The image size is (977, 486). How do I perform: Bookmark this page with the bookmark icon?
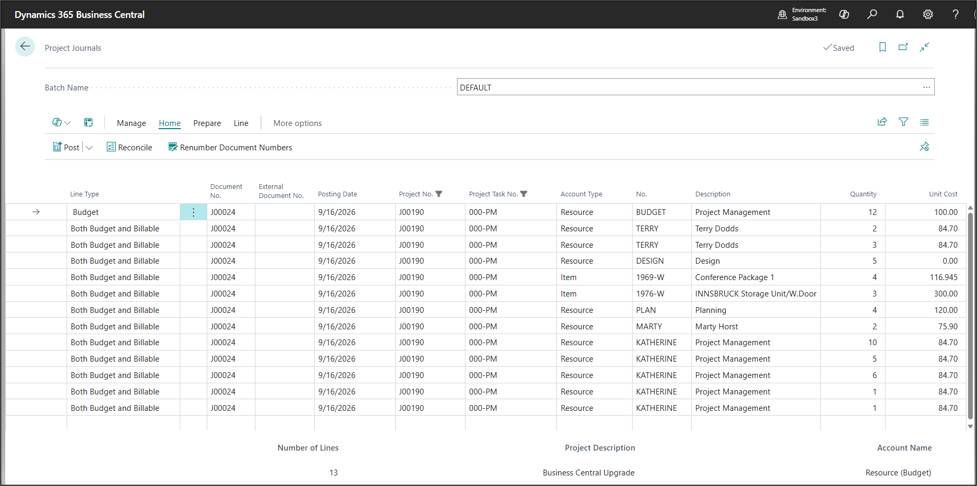pos(882,47)
